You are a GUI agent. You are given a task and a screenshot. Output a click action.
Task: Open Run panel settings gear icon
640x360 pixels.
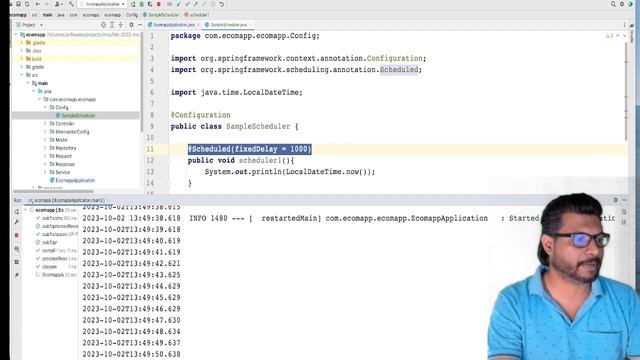pyautogui.click(x=616, y=200)
